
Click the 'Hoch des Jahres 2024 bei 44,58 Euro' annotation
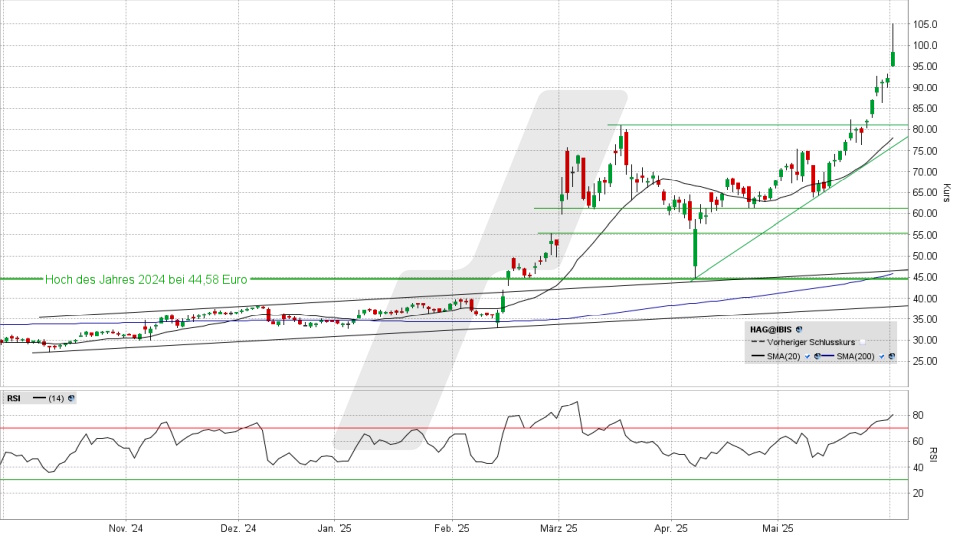146,279
